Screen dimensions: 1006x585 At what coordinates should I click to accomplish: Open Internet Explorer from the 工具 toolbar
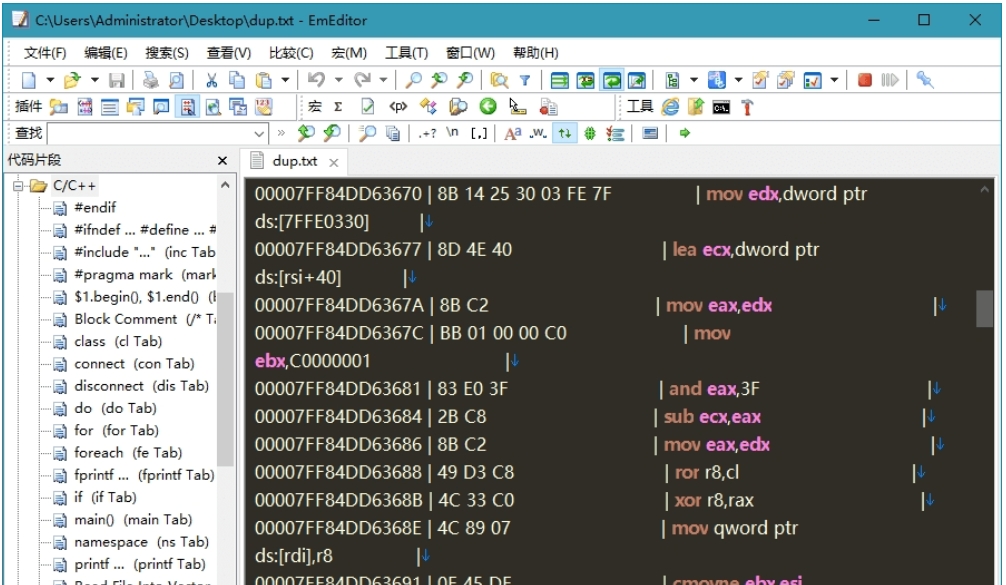click(670, 105)
